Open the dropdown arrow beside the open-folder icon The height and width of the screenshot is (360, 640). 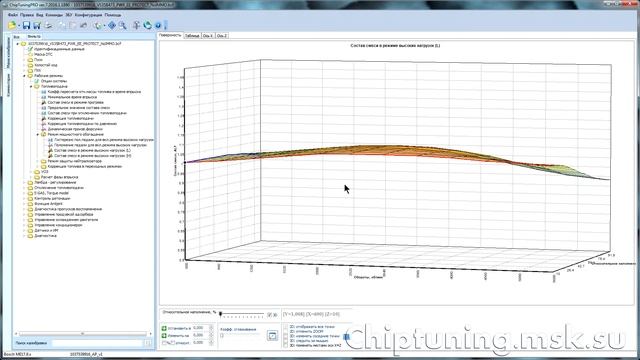click(x=19, y=26)
